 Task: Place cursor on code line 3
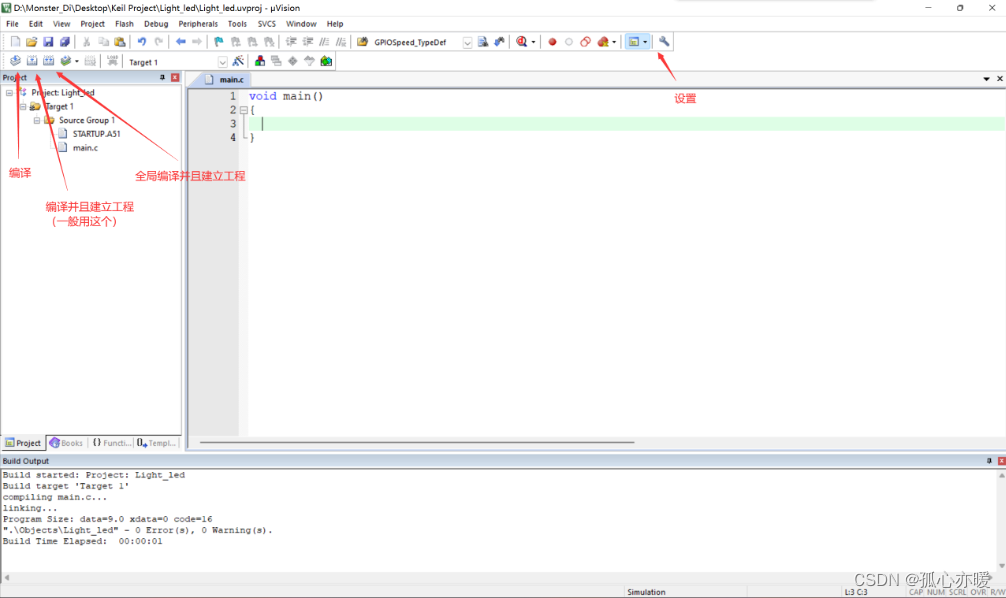click(x=626, y=124)
